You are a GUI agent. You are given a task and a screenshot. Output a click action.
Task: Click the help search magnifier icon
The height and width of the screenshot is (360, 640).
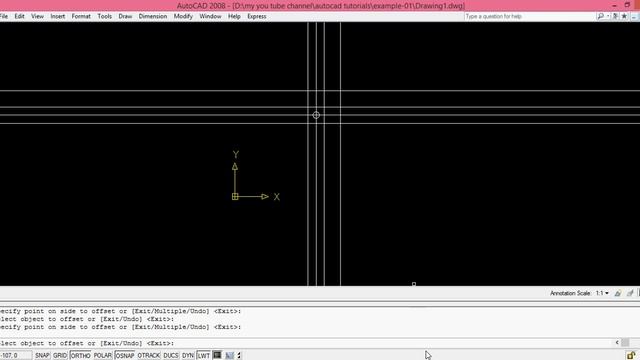coord(600,16)
